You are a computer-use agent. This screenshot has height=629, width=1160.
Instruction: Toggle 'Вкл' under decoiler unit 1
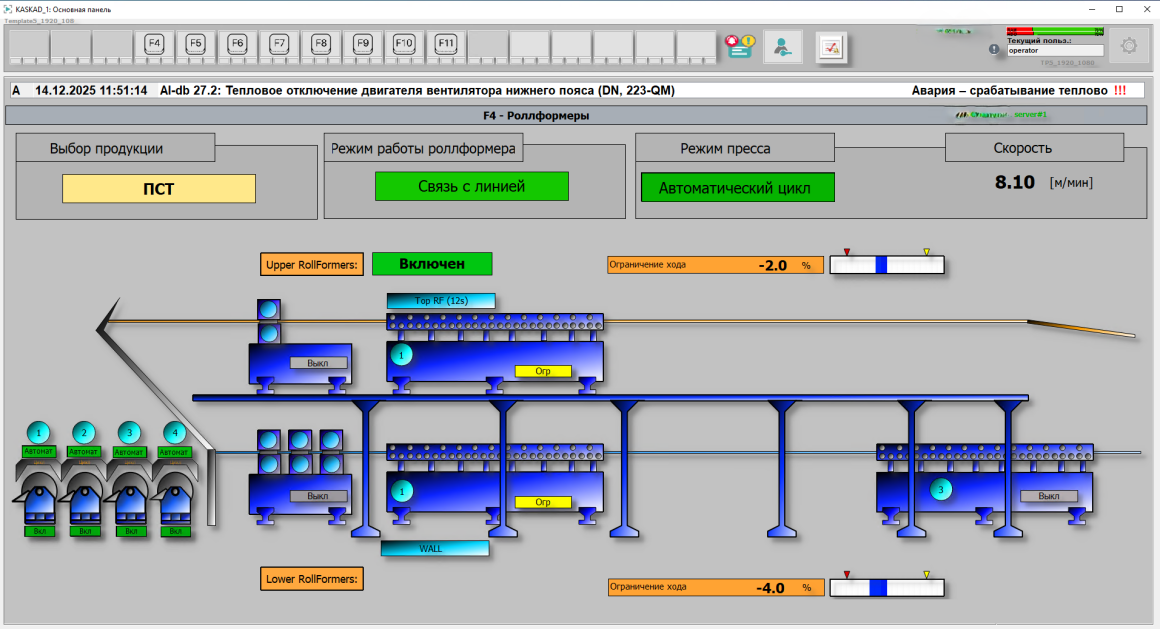tap(39, 531)
